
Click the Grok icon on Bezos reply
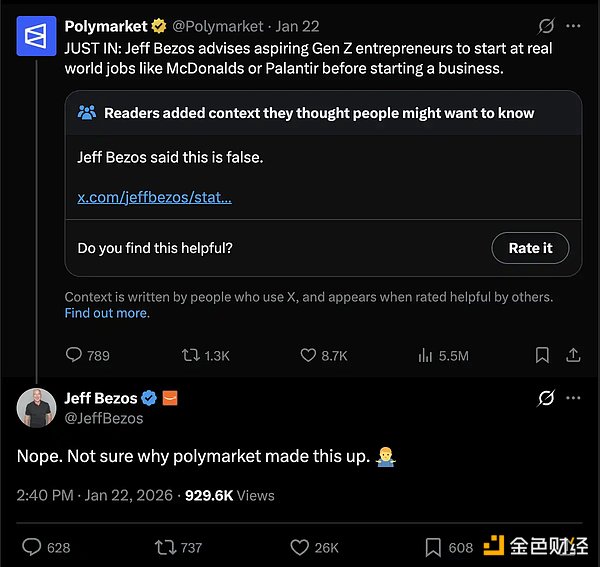(x=546, y=398)
